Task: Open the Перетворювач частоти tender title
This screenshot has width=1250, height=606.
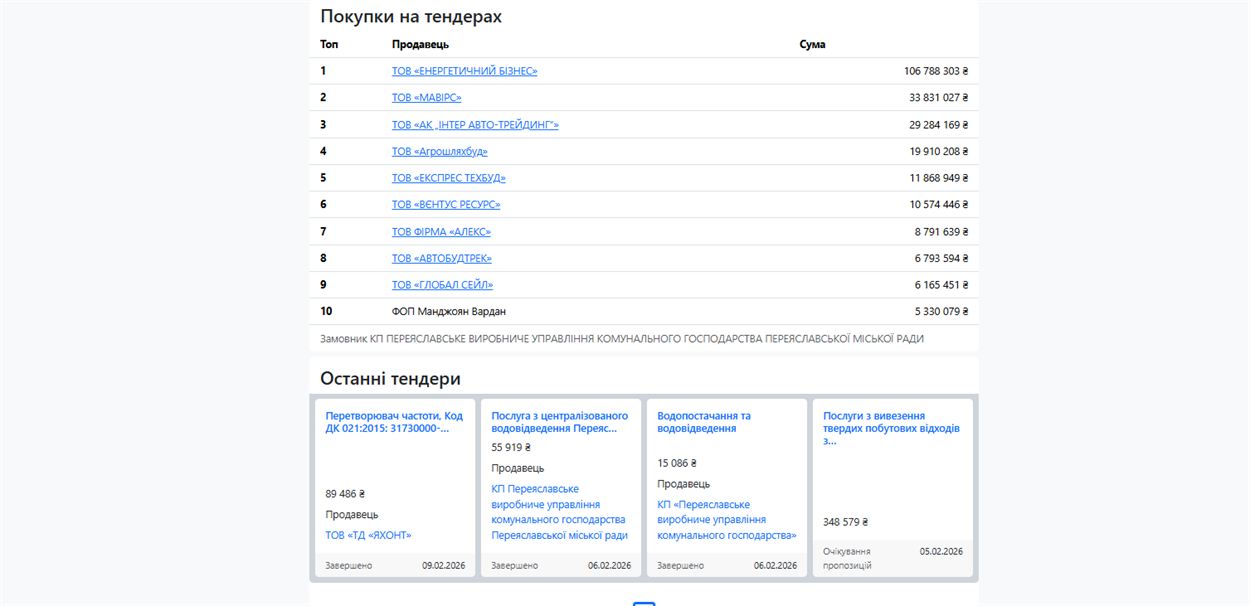Action: pyautogui.click(x=394, y=422)
